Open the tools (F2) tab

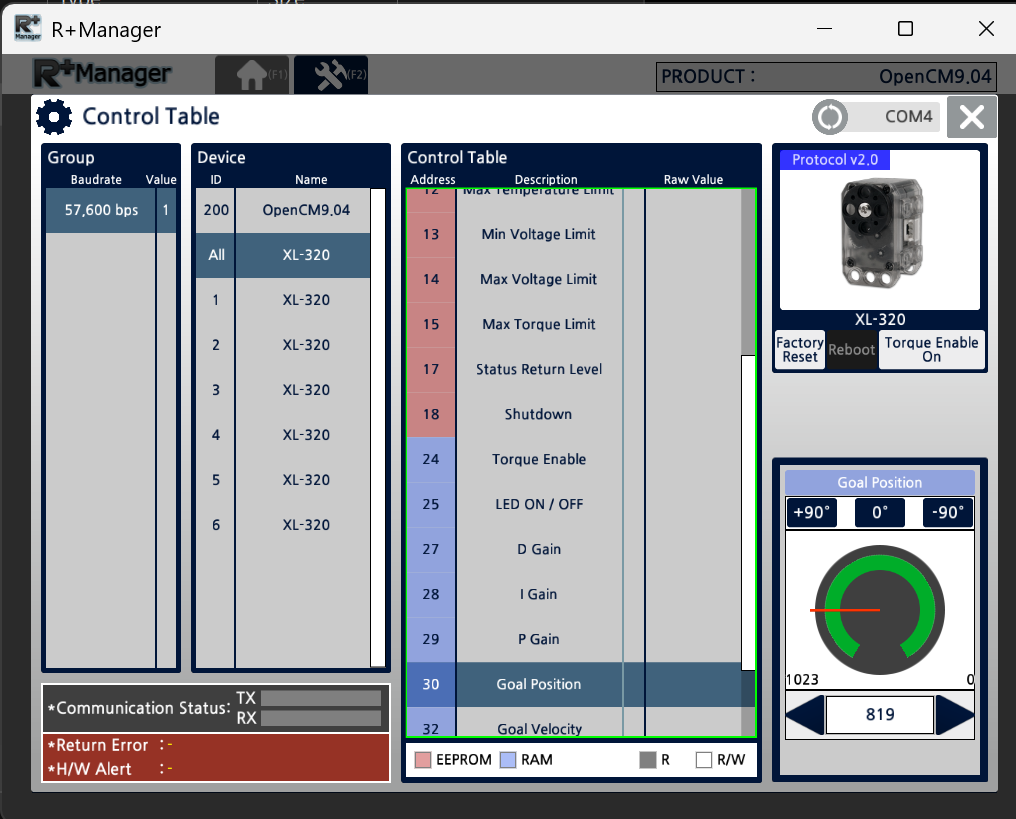[331, 75]
